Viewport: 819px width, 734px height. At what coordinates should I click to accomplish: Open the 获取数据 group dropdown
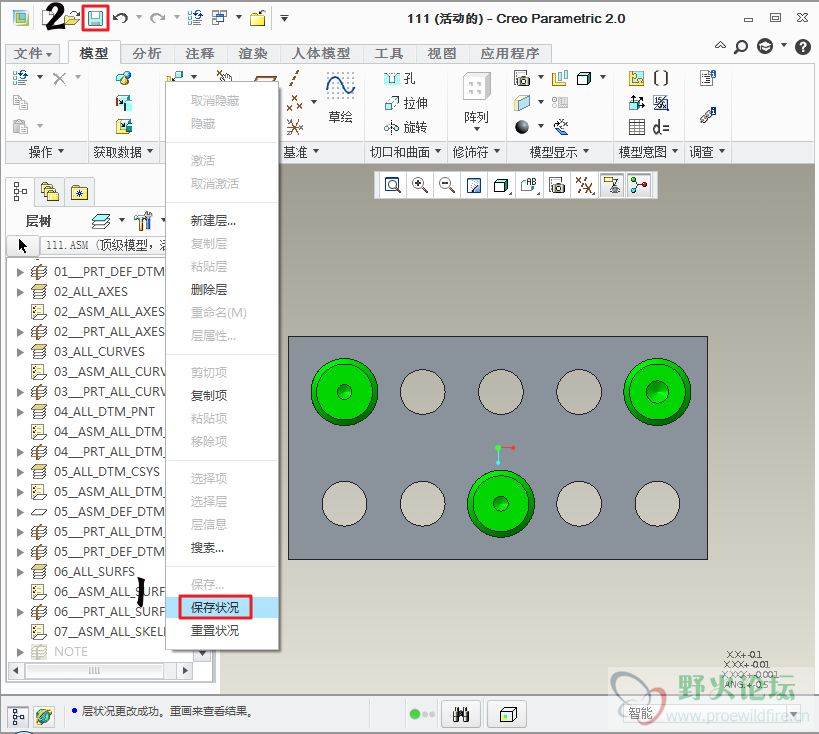(x=123, y=152)
